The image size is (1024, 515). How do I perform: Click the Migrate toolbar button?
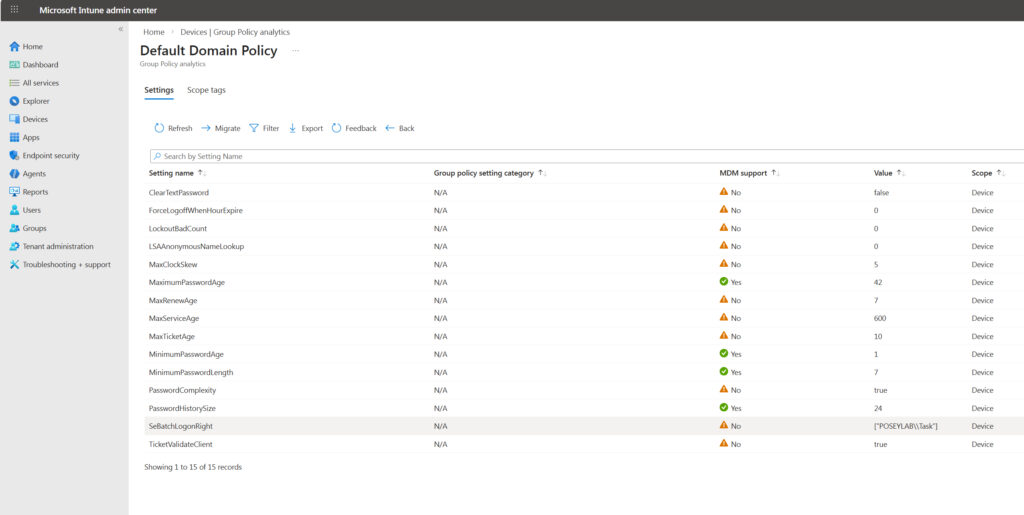tap(220, 129)
